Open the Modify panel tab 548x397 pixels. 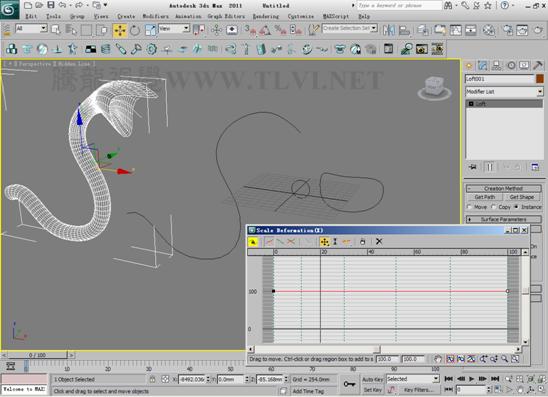pyautogui.click(x=483, y=65)
